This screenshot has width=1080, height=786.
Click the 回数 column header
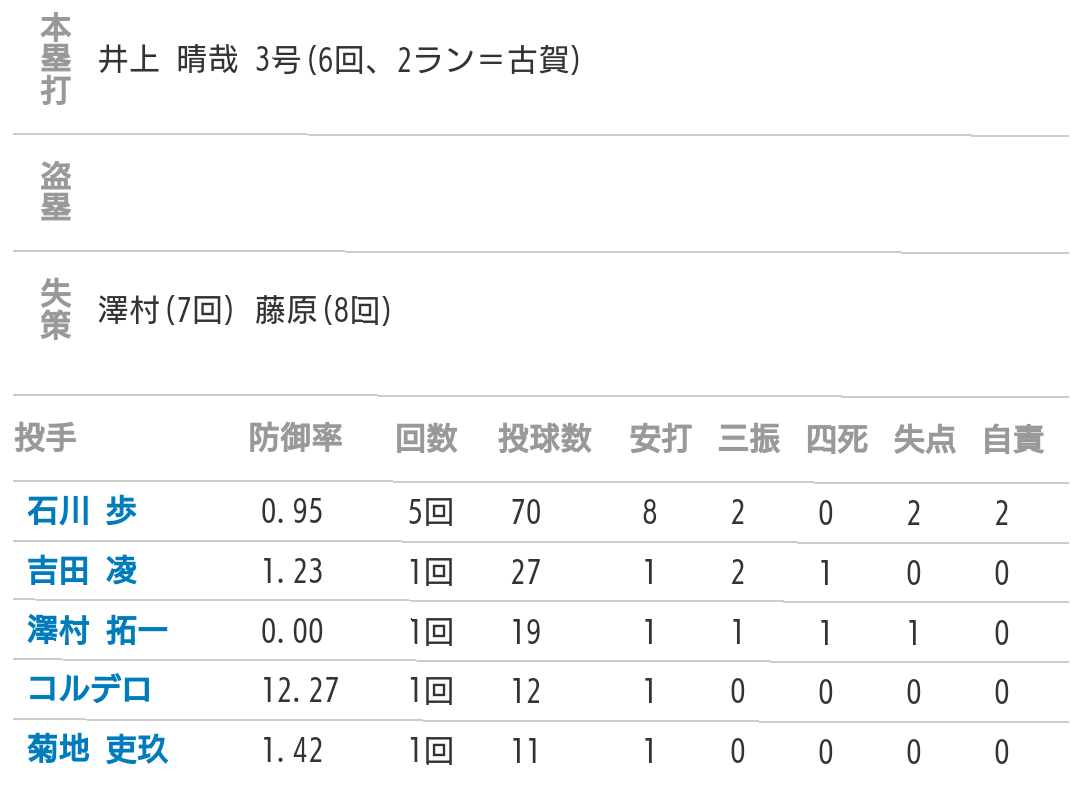coord(426,439)
